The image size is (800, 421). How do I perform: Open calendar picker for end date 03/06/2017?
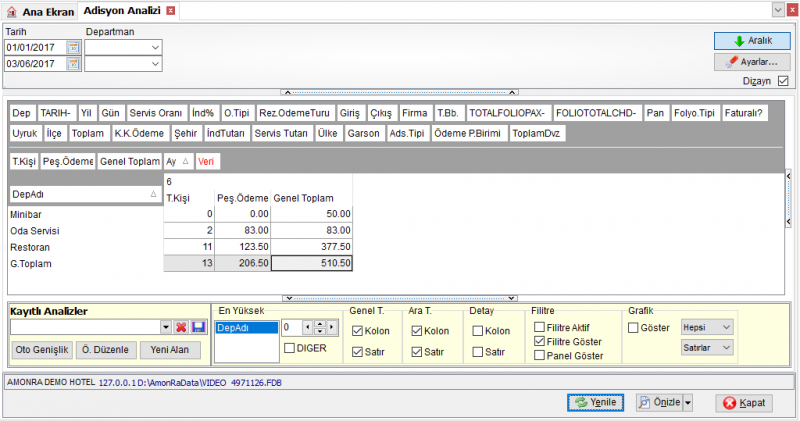pyautogui.click(x=73, y=64)
